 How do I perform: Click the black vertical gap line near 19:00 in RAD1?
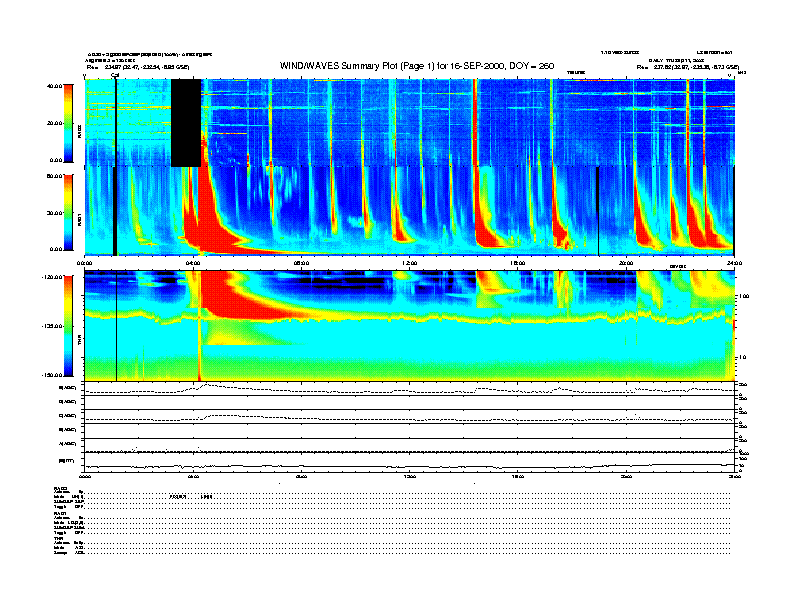tap(598, 211)
